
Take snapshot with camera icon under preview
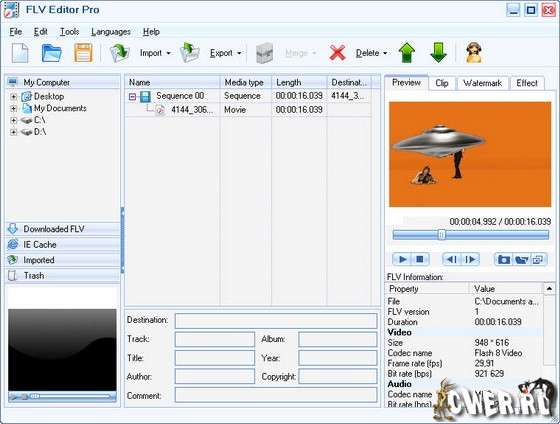click(x=504, y=259)
